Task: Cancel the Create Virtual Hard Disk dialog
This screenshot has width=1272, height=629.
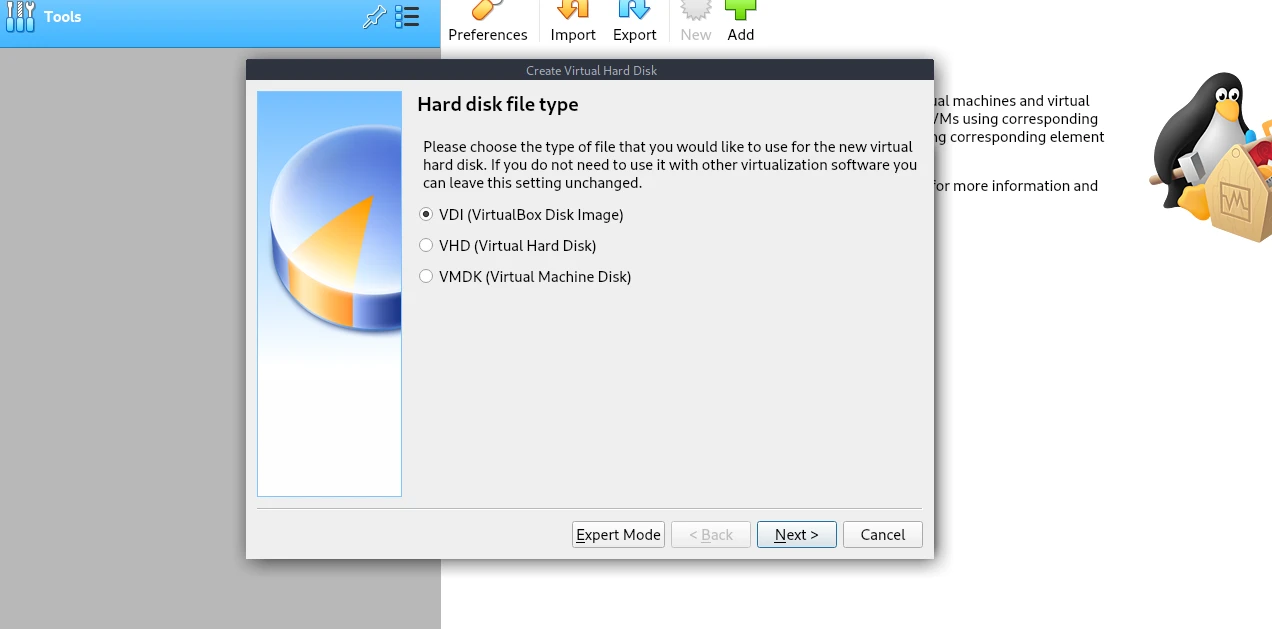Action: (883, 535)
